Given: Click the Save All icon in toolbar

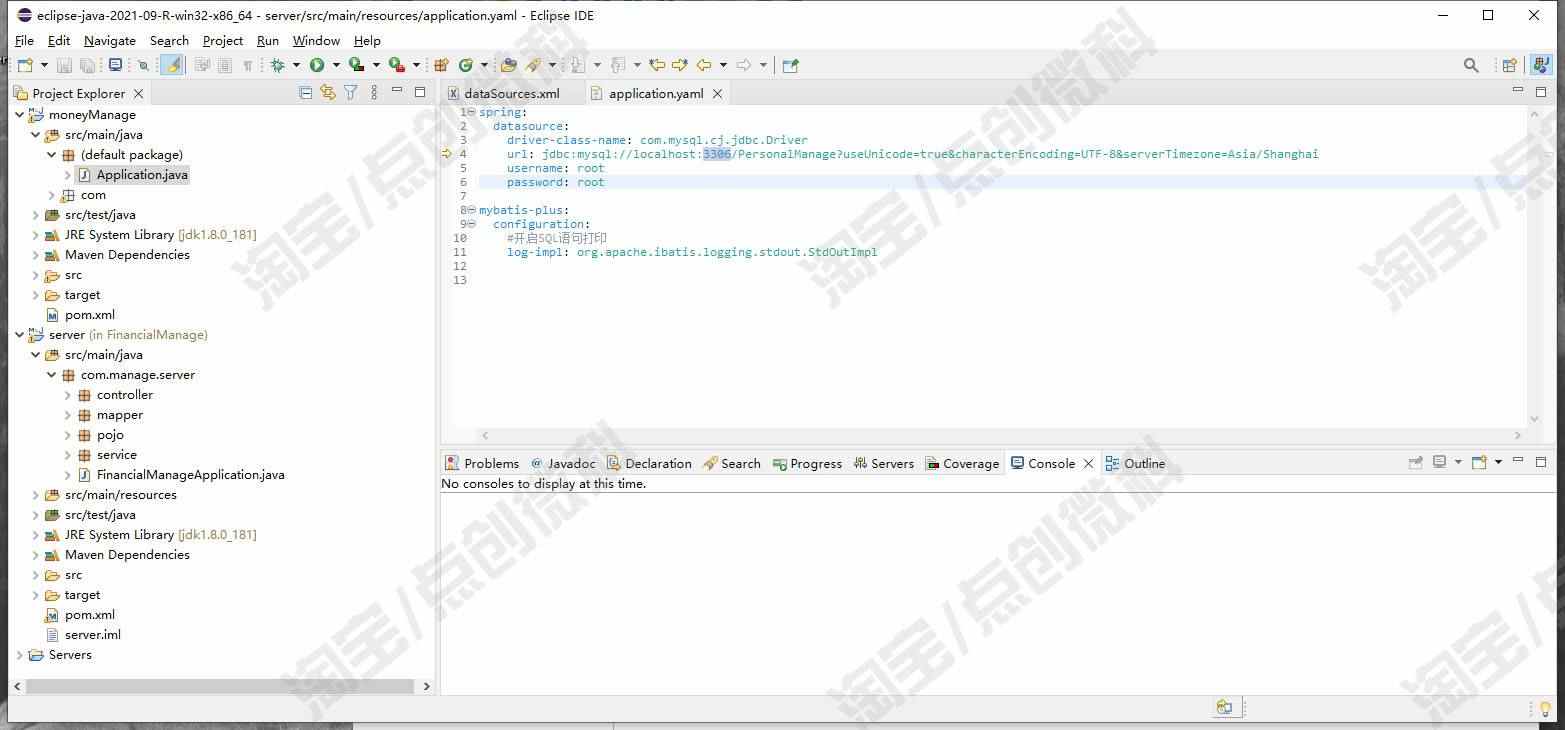Looking at the screenshot, I should (x=87, y=65).
